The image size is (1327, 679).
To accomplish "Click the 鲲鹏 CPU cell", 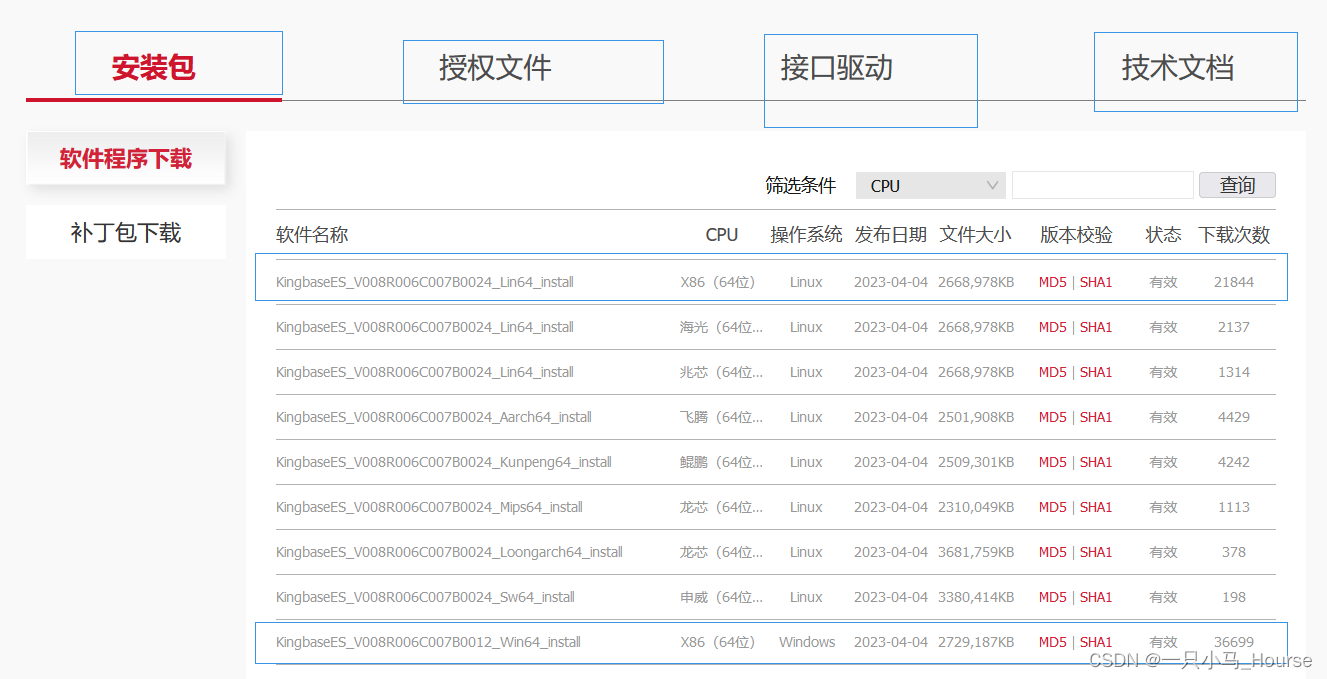I will click(x=721, y=462).
